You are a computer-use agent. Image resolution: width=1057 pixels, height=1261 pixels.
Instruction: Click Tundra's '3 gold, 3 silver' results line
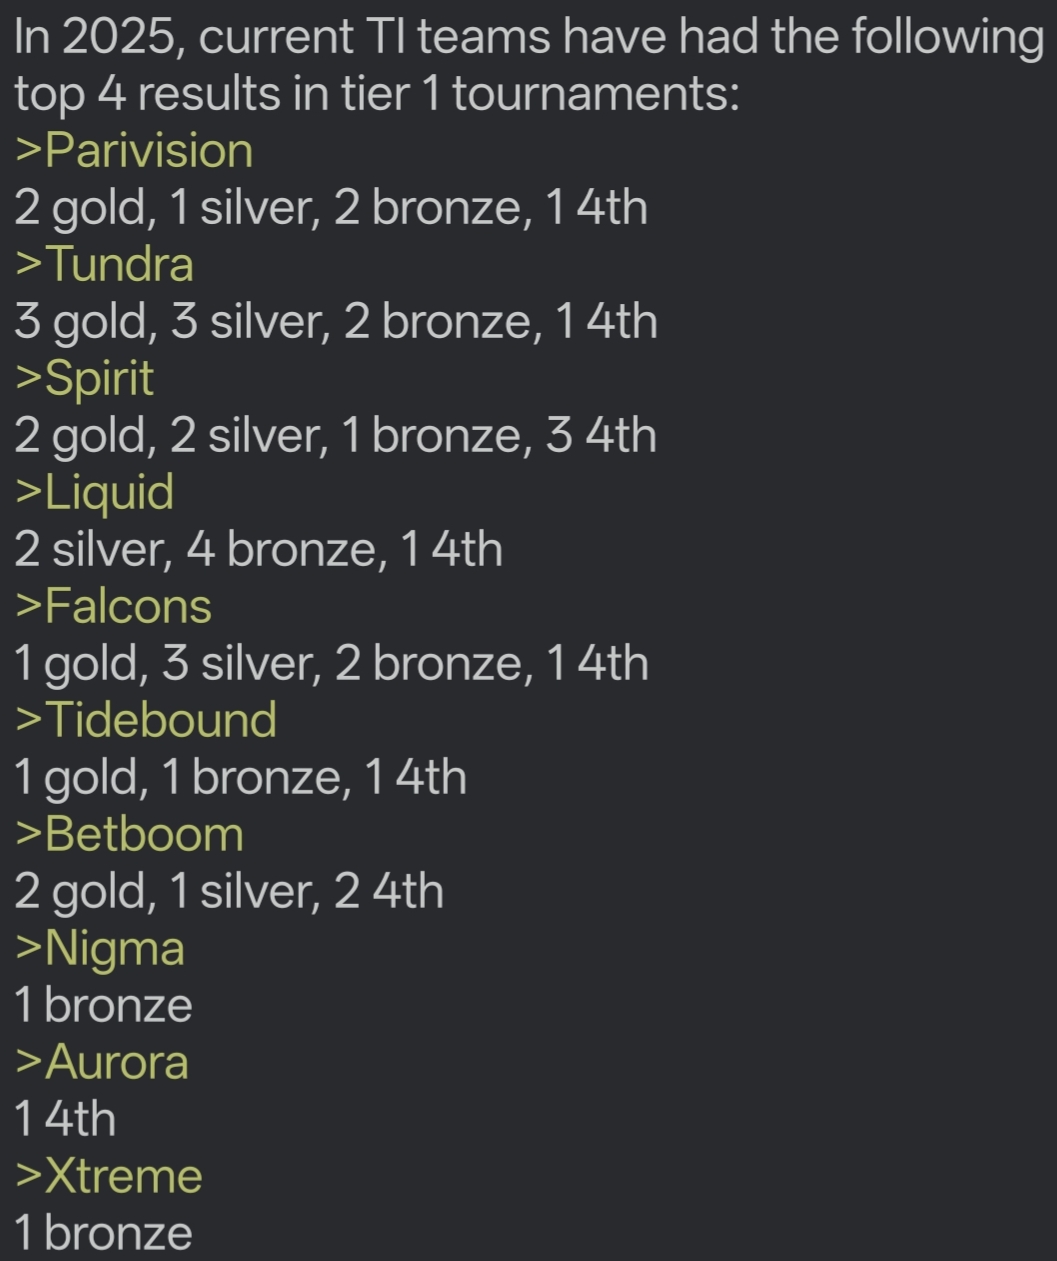(336, 322)
